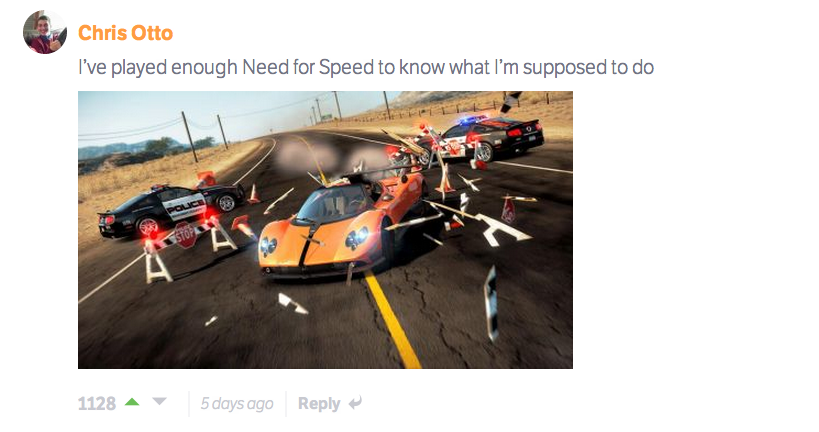Click the Reply link below the image
The image size is (819, 432).
[x=319, y=403]
